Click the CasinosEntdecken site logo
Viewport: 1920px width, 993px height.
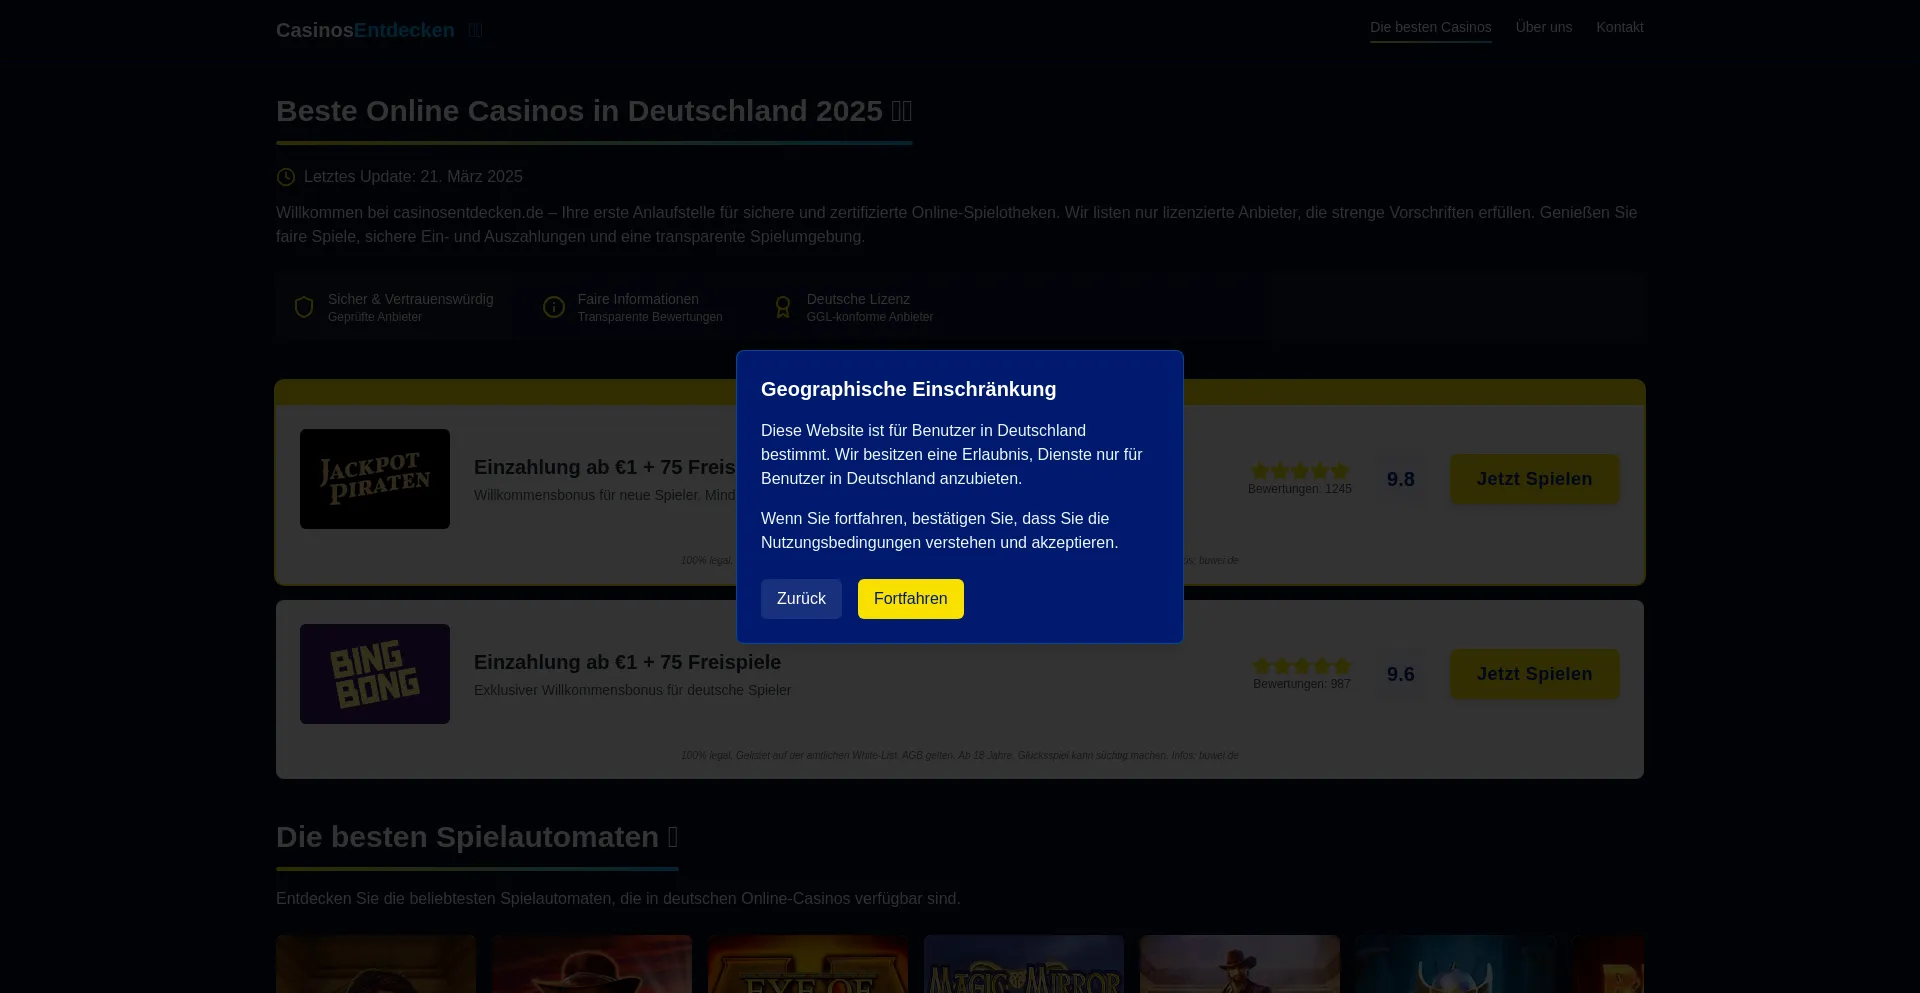365,30
